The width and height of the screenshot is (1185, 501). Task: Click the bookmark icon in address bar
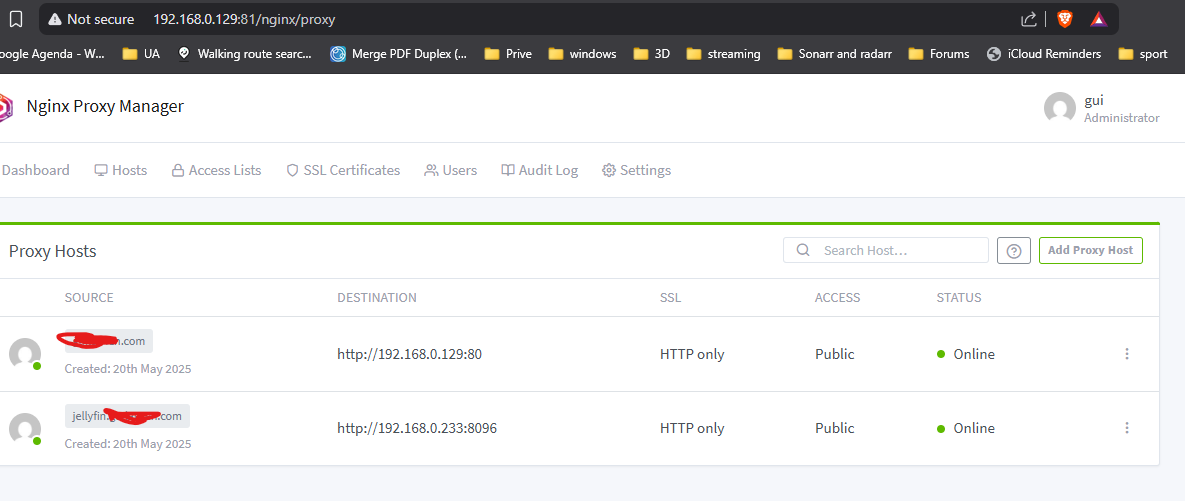(15, 19)
